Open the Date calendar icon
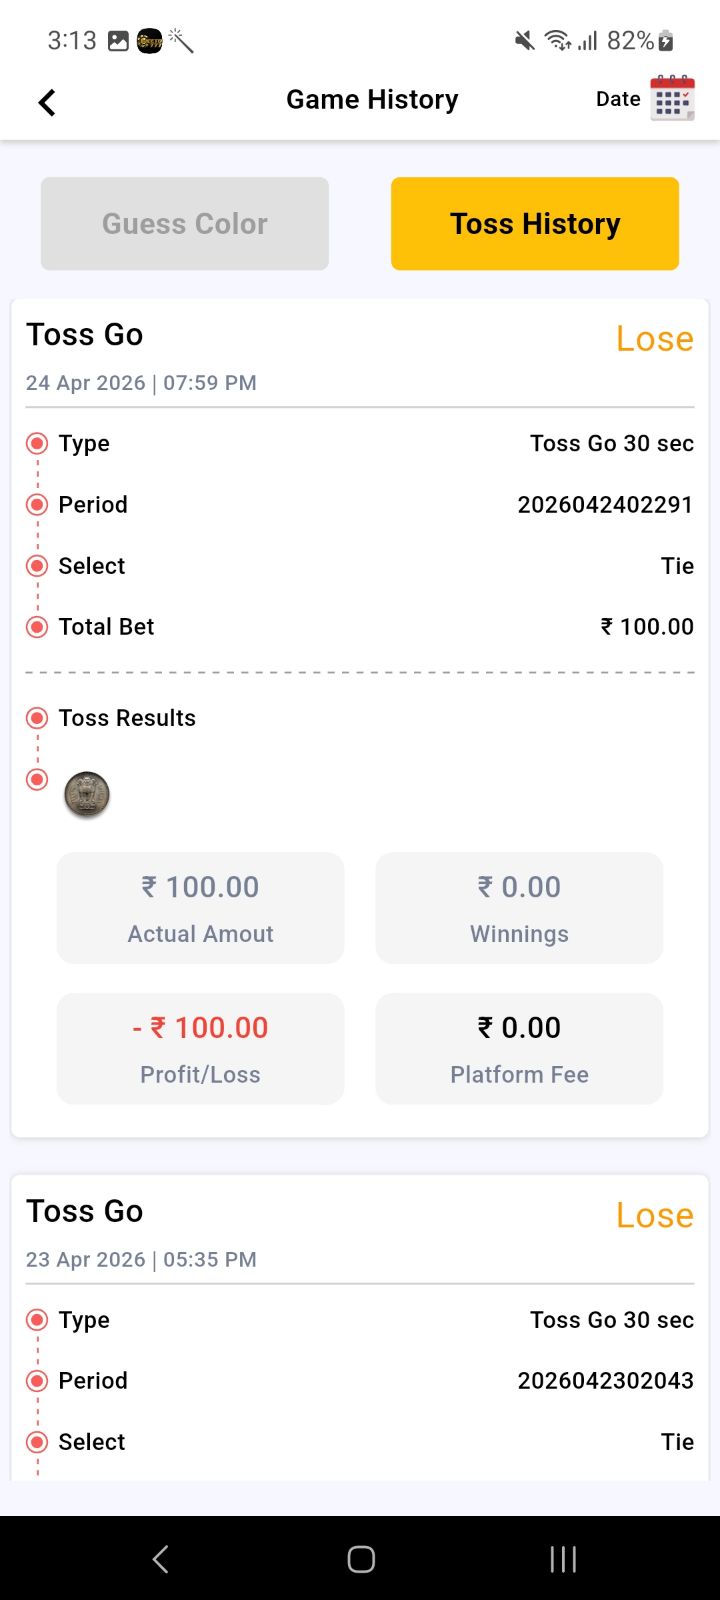This screenshot has height=1600, width=720. click(x=672, y=98)
